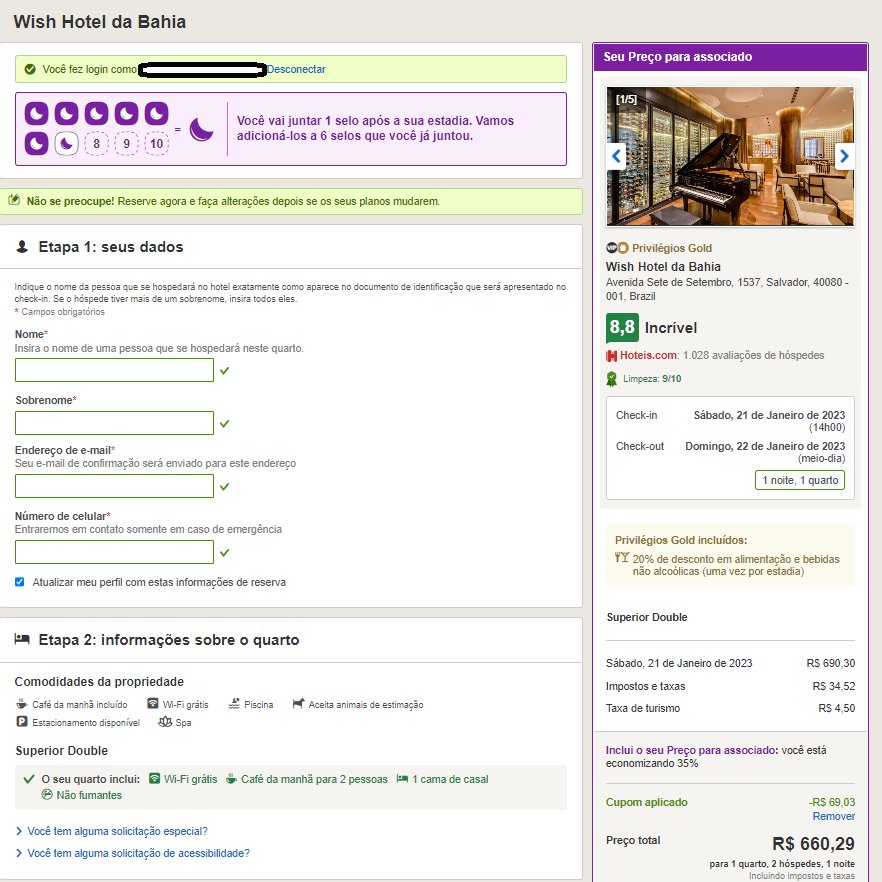Image resolution: width=882 pixels, height=882 pixels.
Task: Remove the applied coupon
Action: point(833,816)
